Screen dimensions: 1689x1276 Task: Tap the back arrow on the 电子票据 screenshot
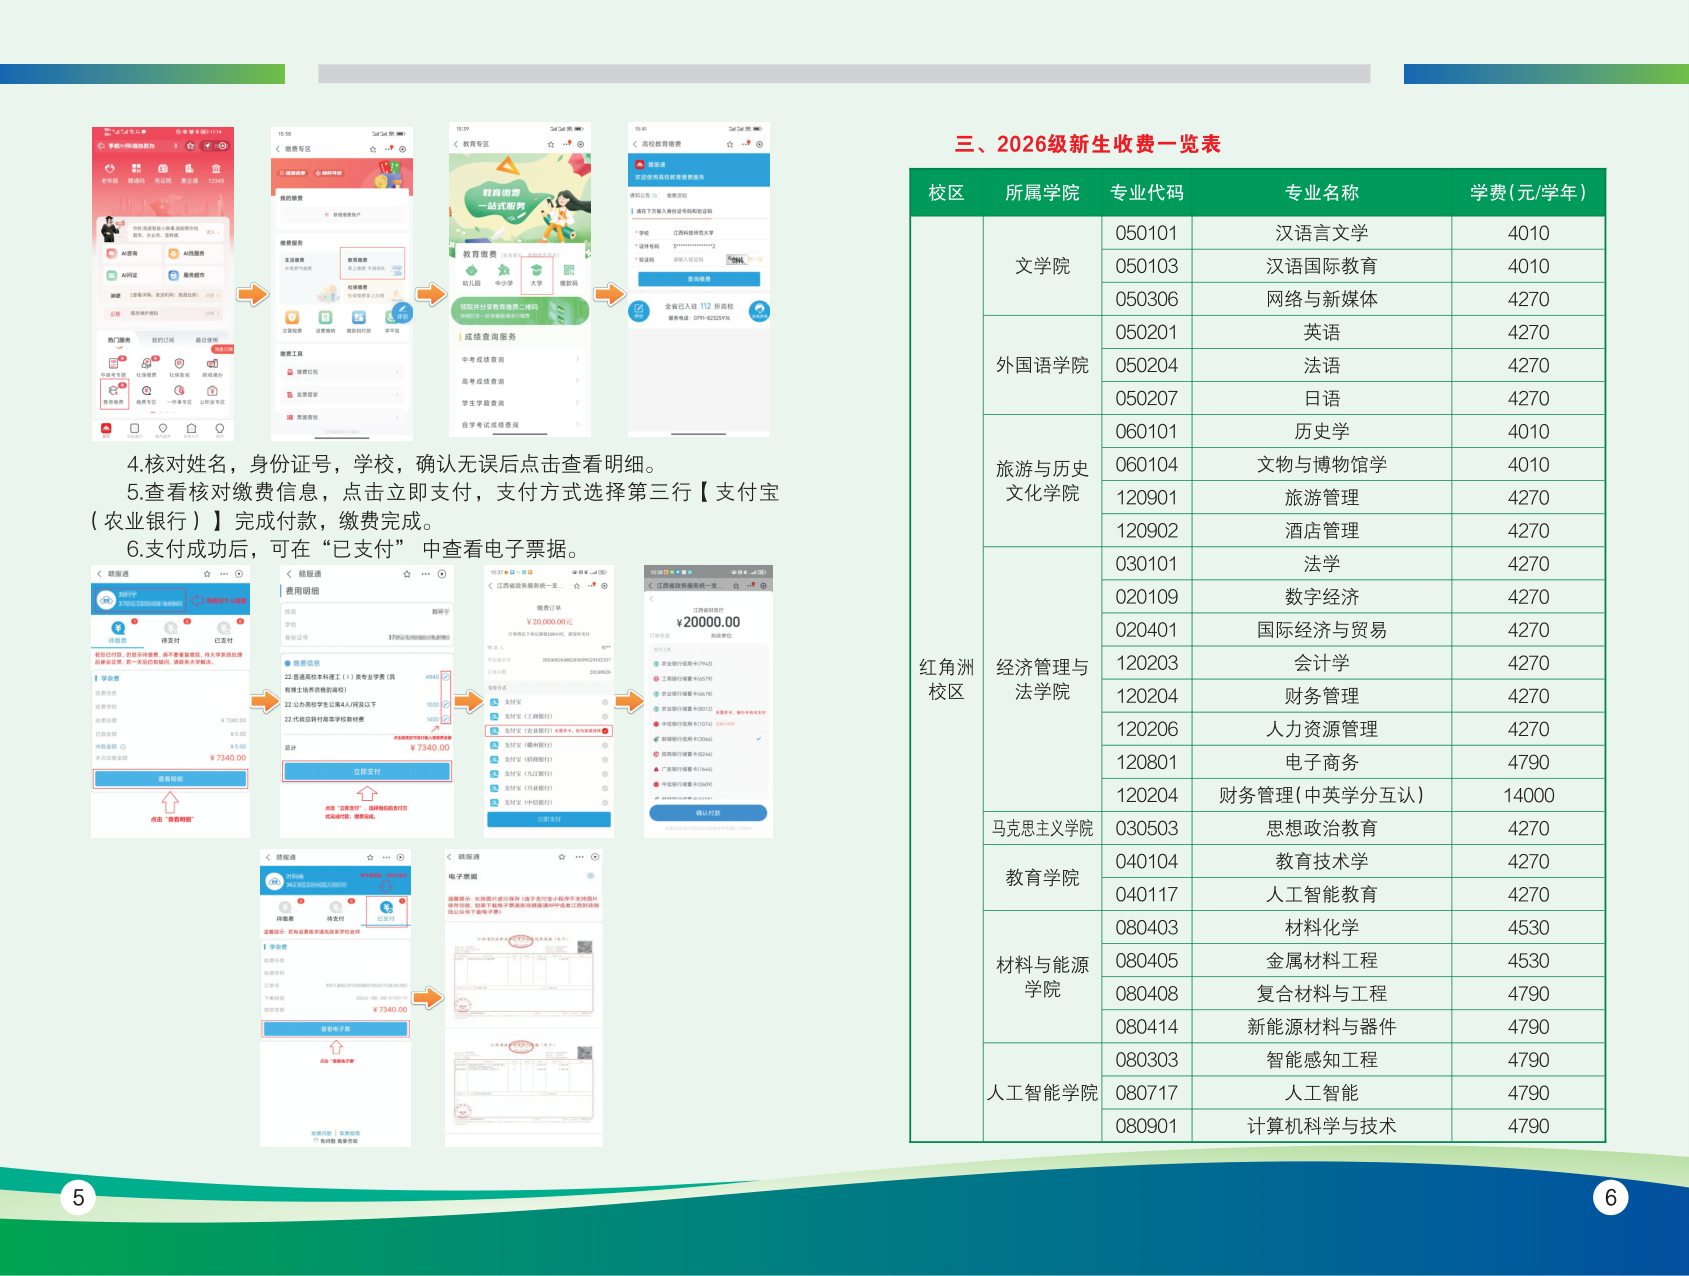tap(450, 857)
